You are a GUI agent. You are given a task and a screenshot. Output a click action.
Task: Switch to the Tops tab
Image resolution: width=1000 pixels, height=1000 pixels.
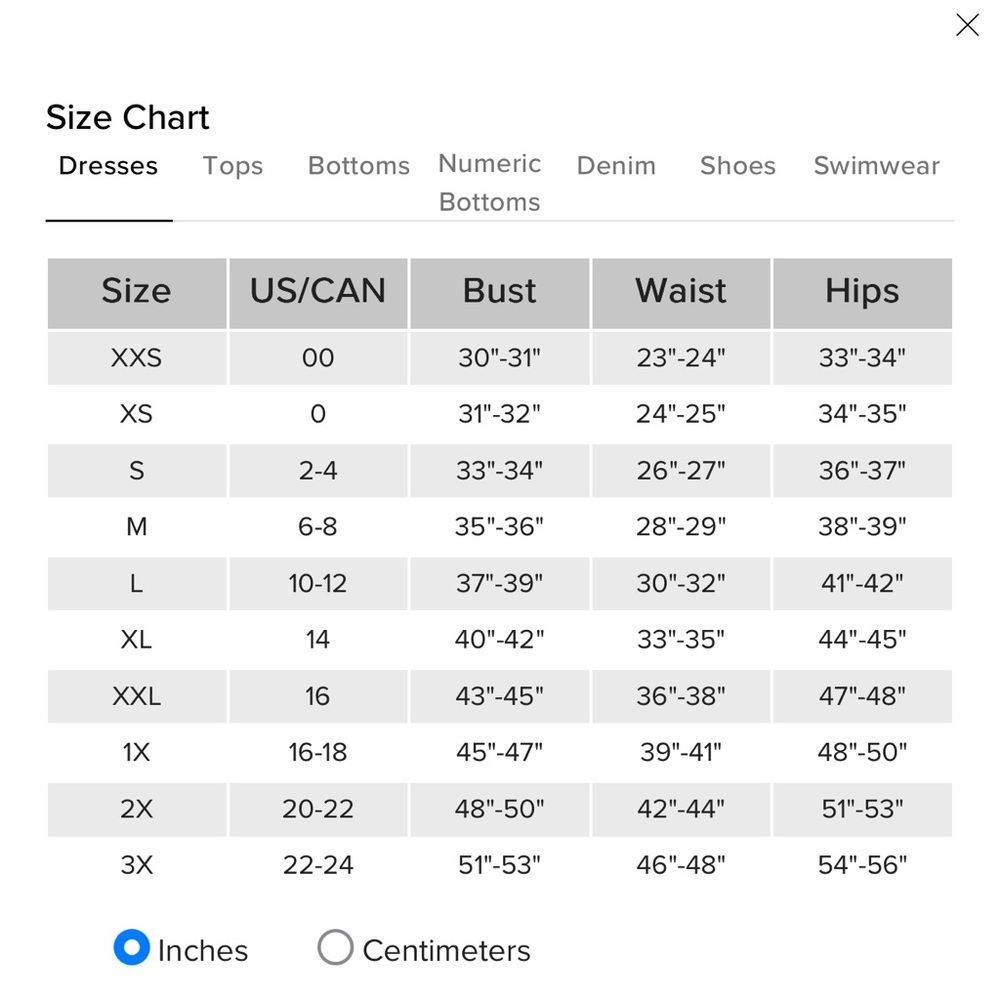click(233, 166)
